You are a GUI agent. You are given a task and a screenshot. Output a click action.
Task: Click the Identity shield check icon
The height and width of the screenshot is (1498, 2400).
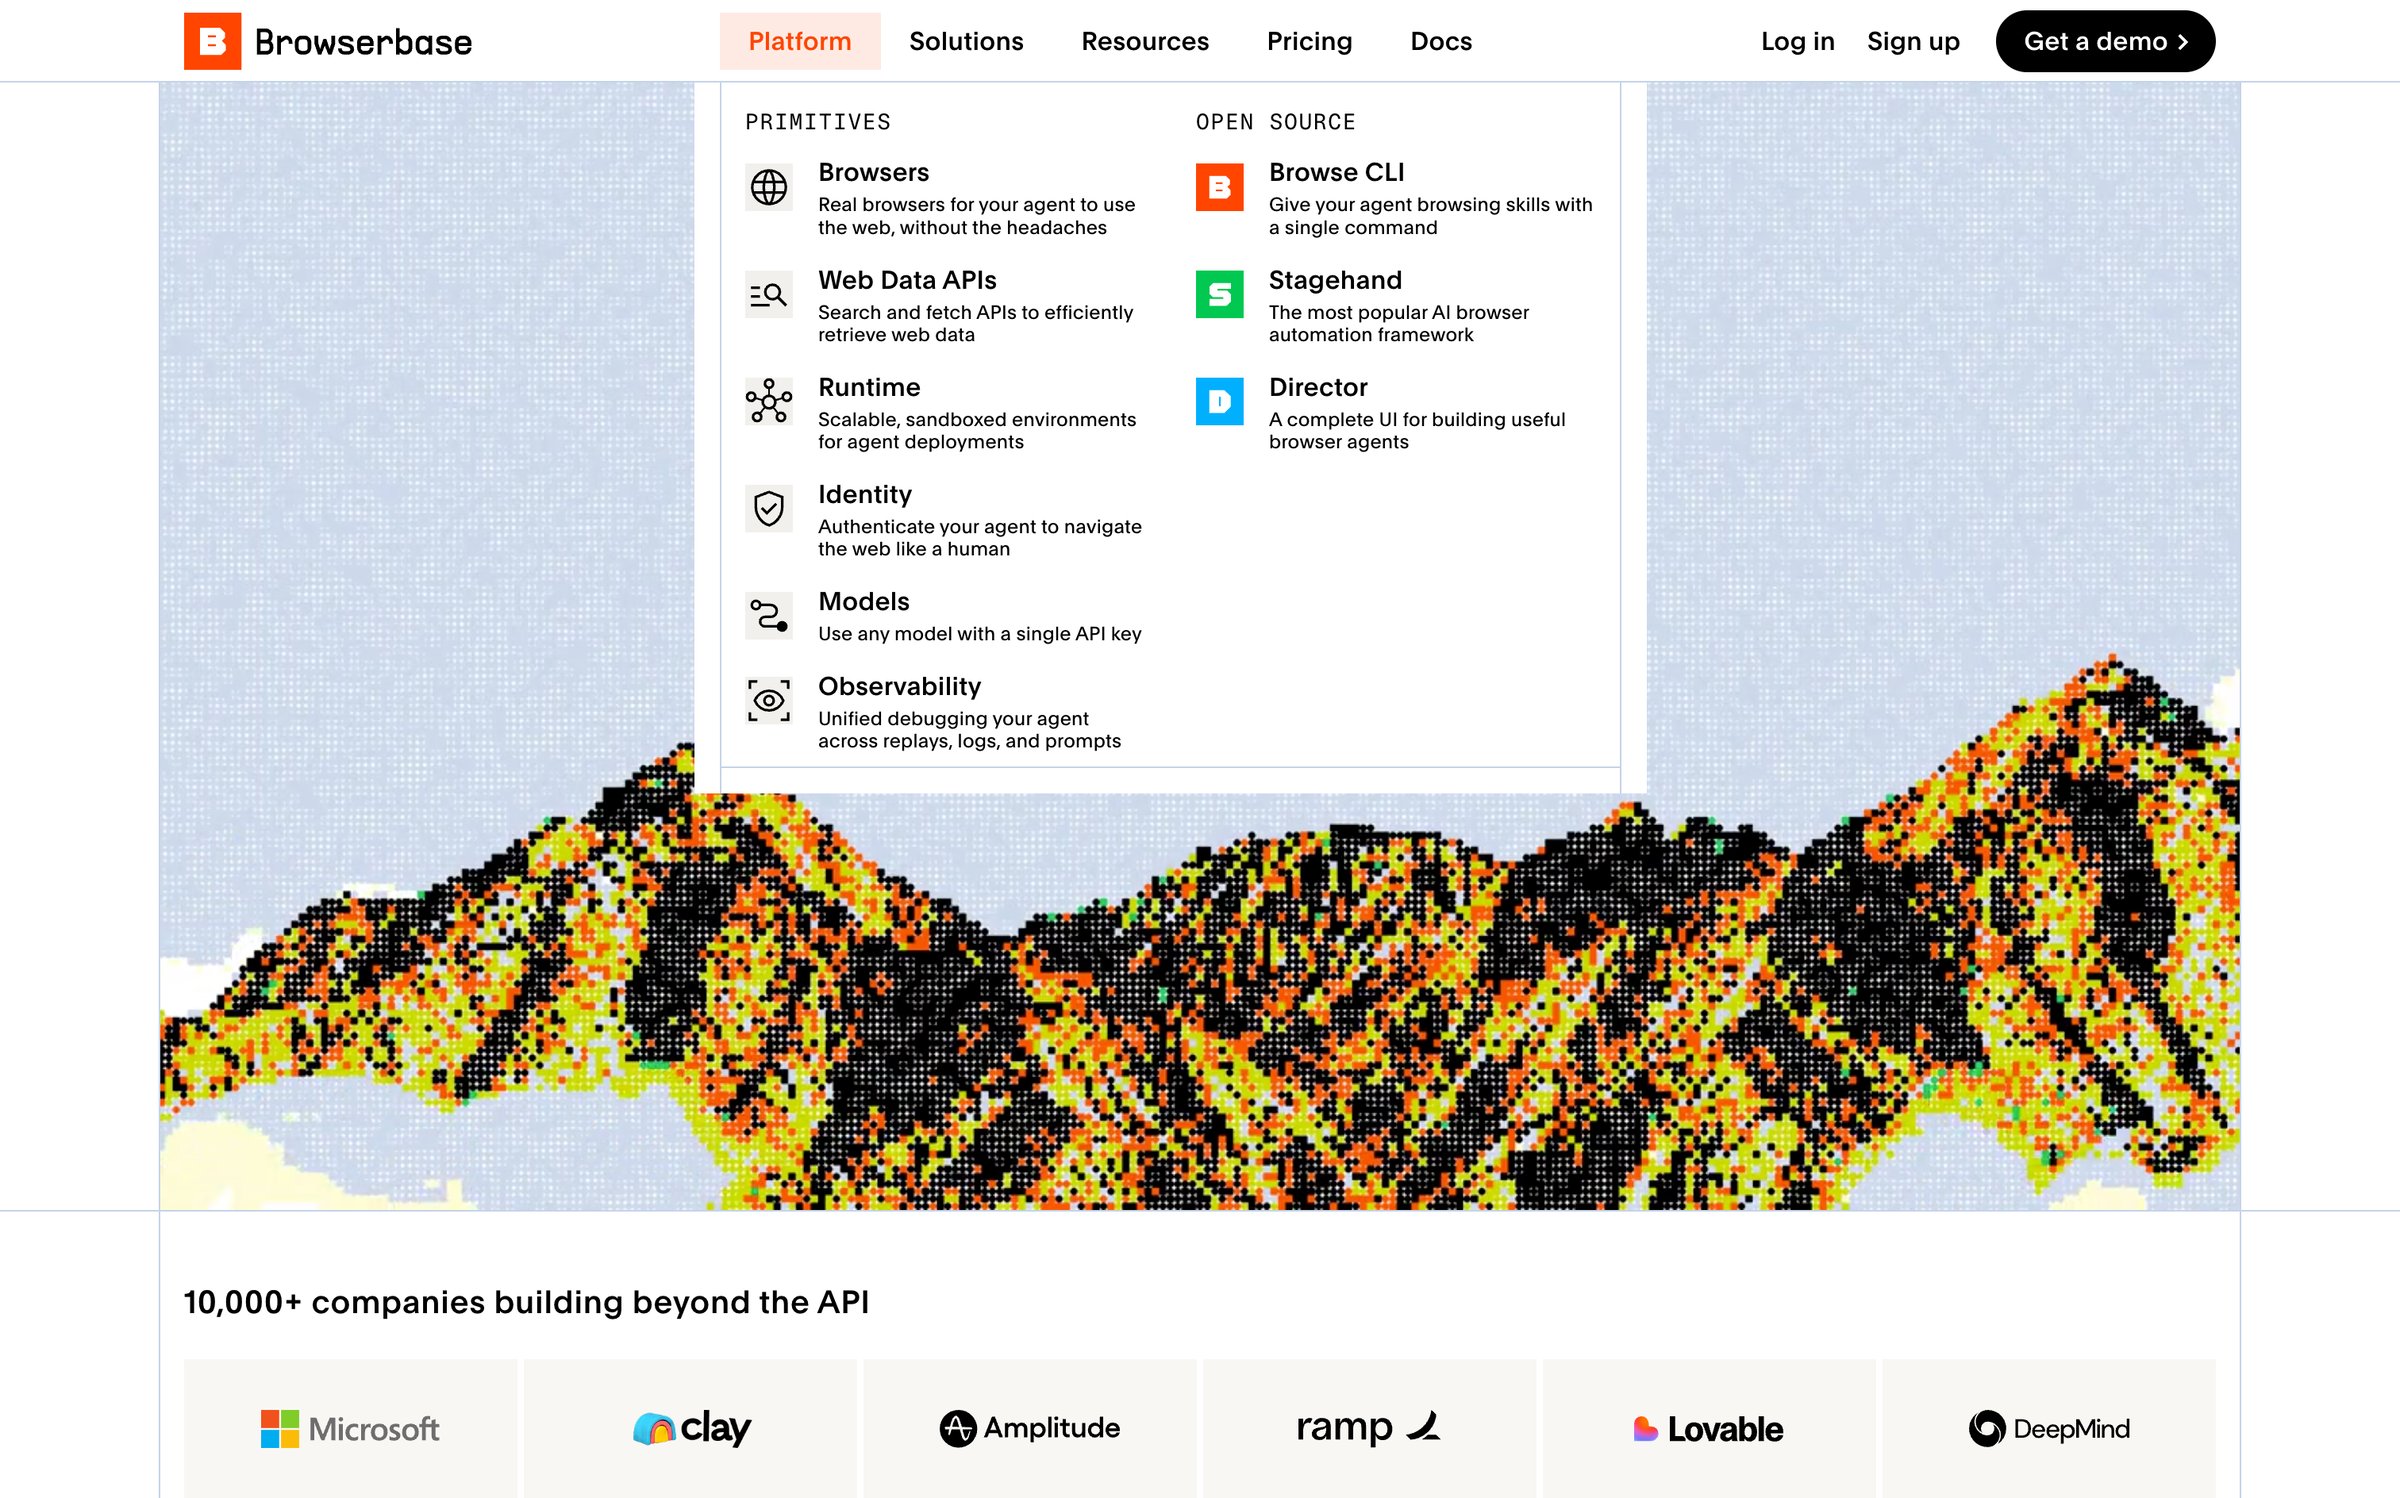click(769, 508)
